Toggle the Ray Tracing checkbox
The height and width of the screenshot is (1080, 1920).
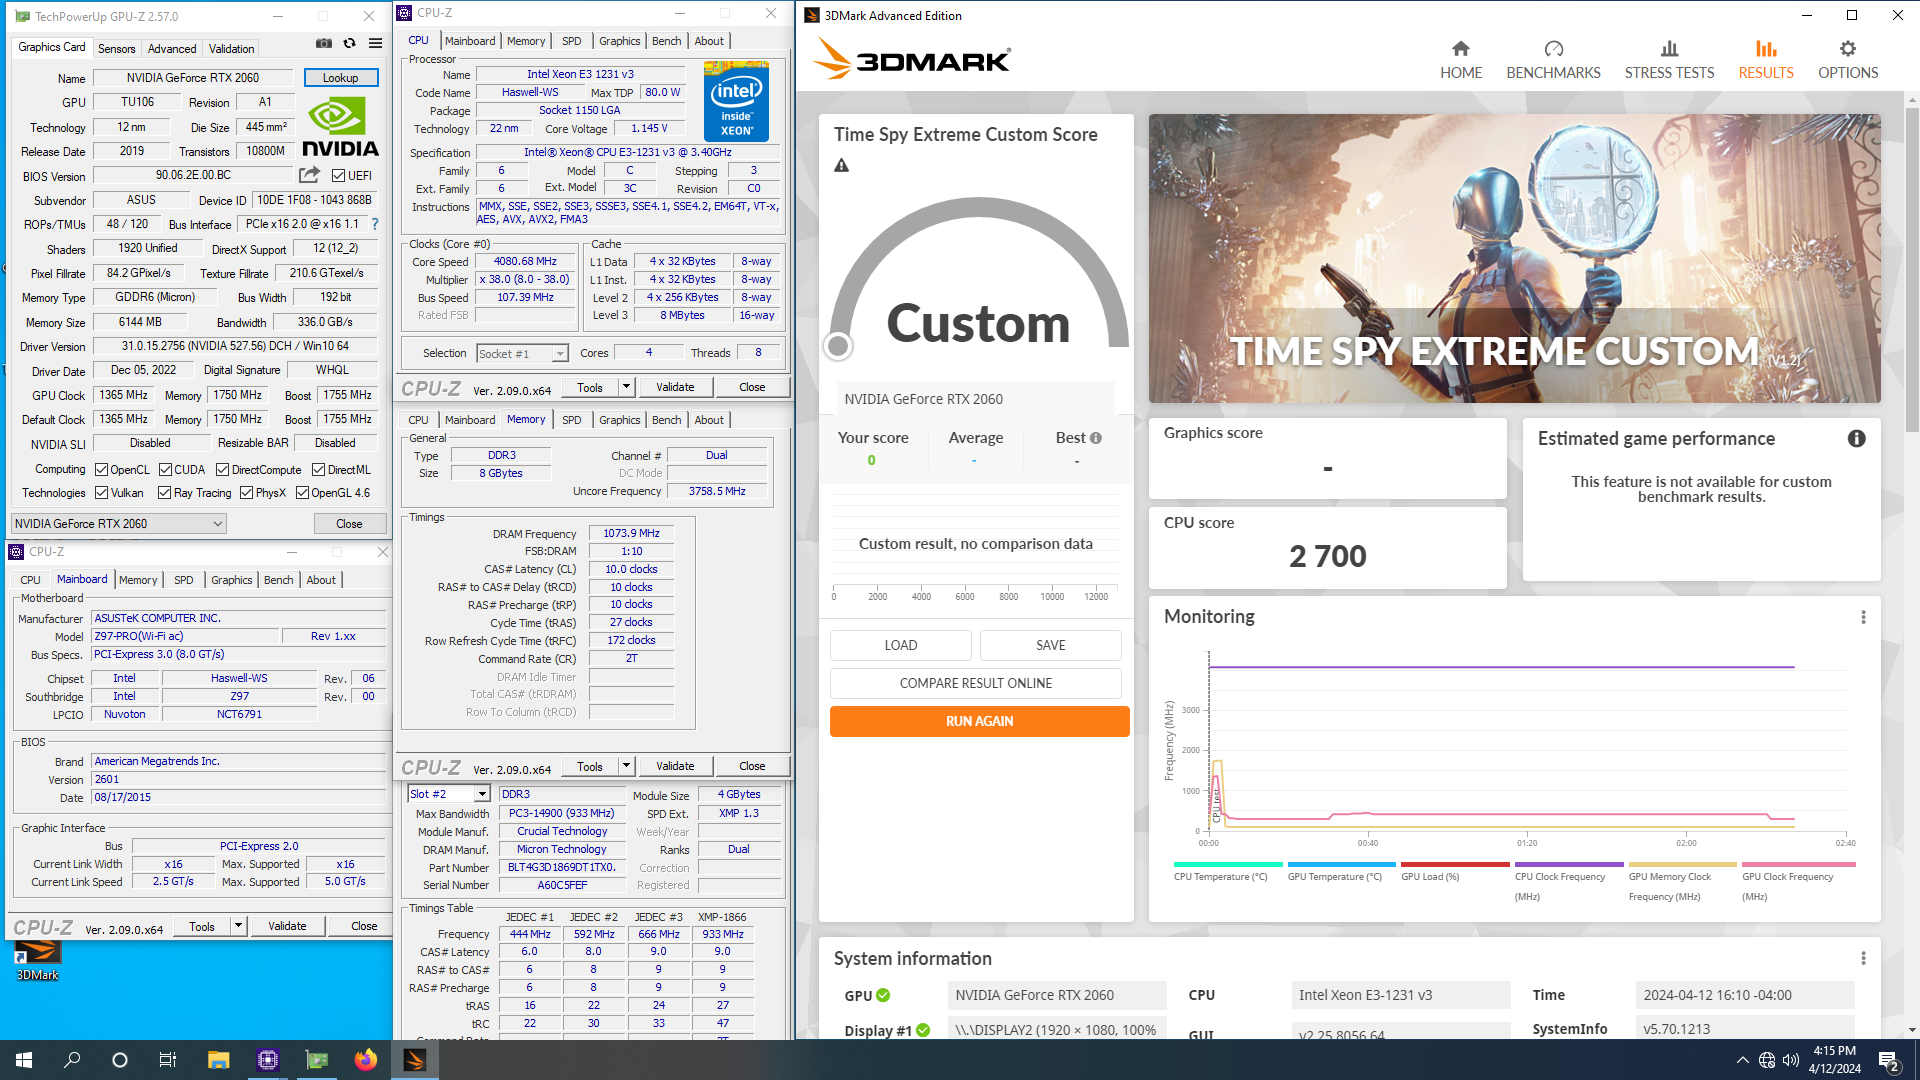165,493
